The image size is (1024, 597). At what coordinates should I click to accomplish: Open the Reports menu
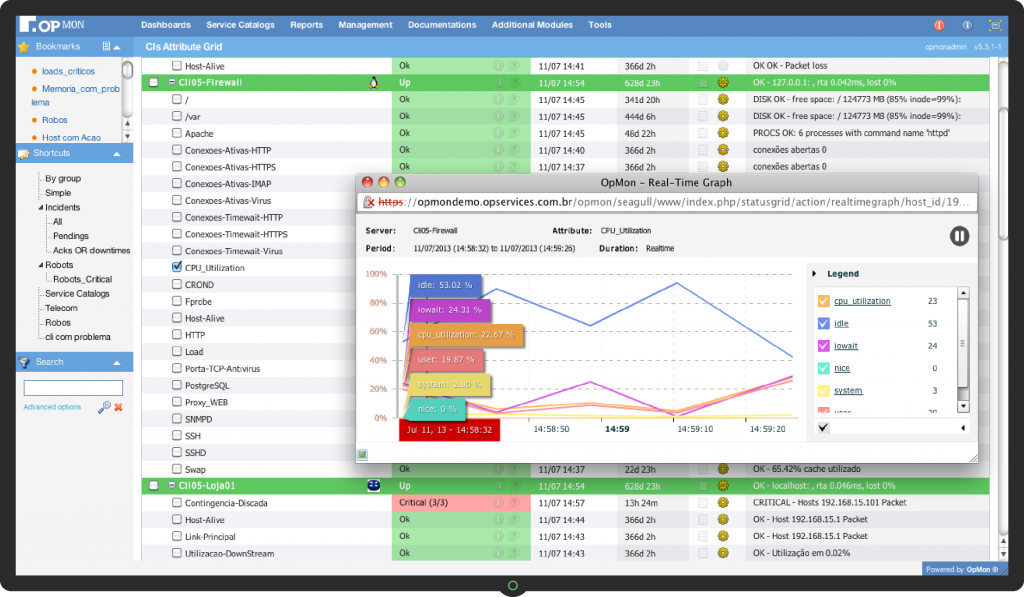click(x=306, y=25)
